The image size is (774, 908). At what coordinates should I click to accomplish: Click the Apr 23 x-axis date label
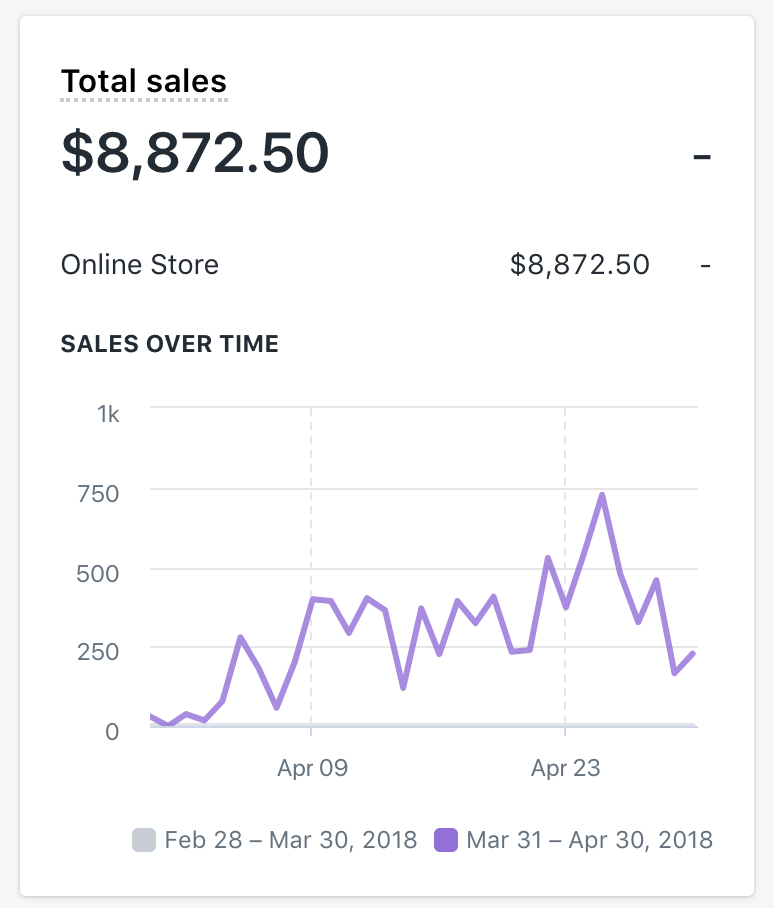[566, 769]
